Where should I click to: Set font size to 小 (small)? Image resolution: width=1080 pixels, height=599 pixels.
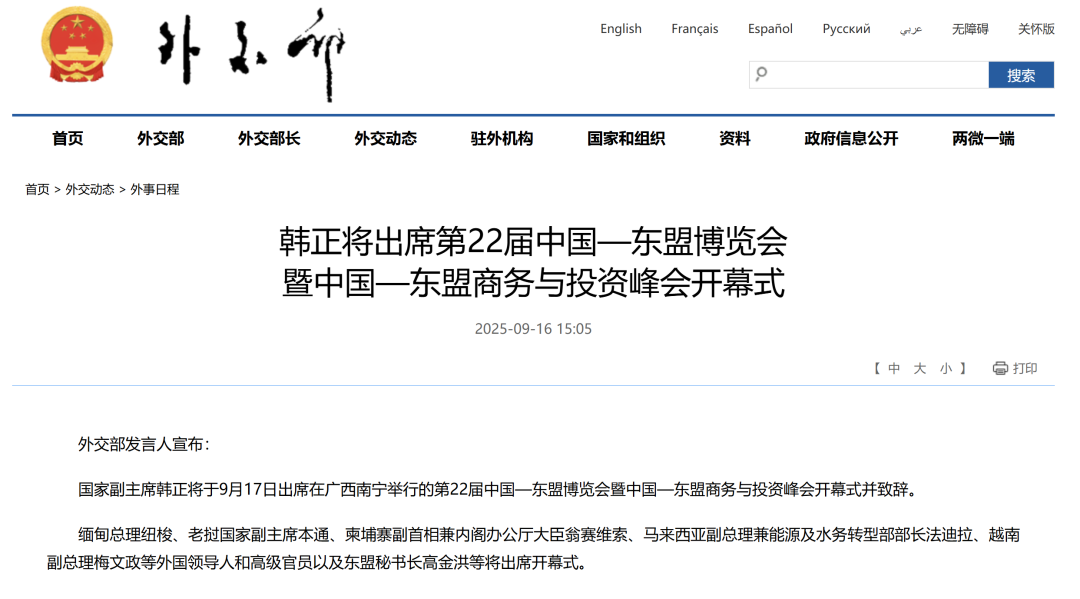[946, 368]
